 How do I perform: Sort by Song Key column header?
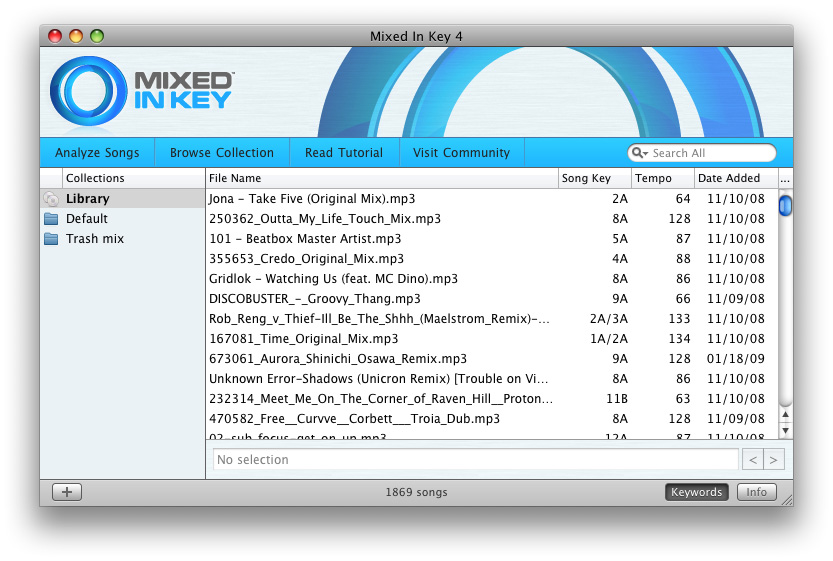(594, 178)
